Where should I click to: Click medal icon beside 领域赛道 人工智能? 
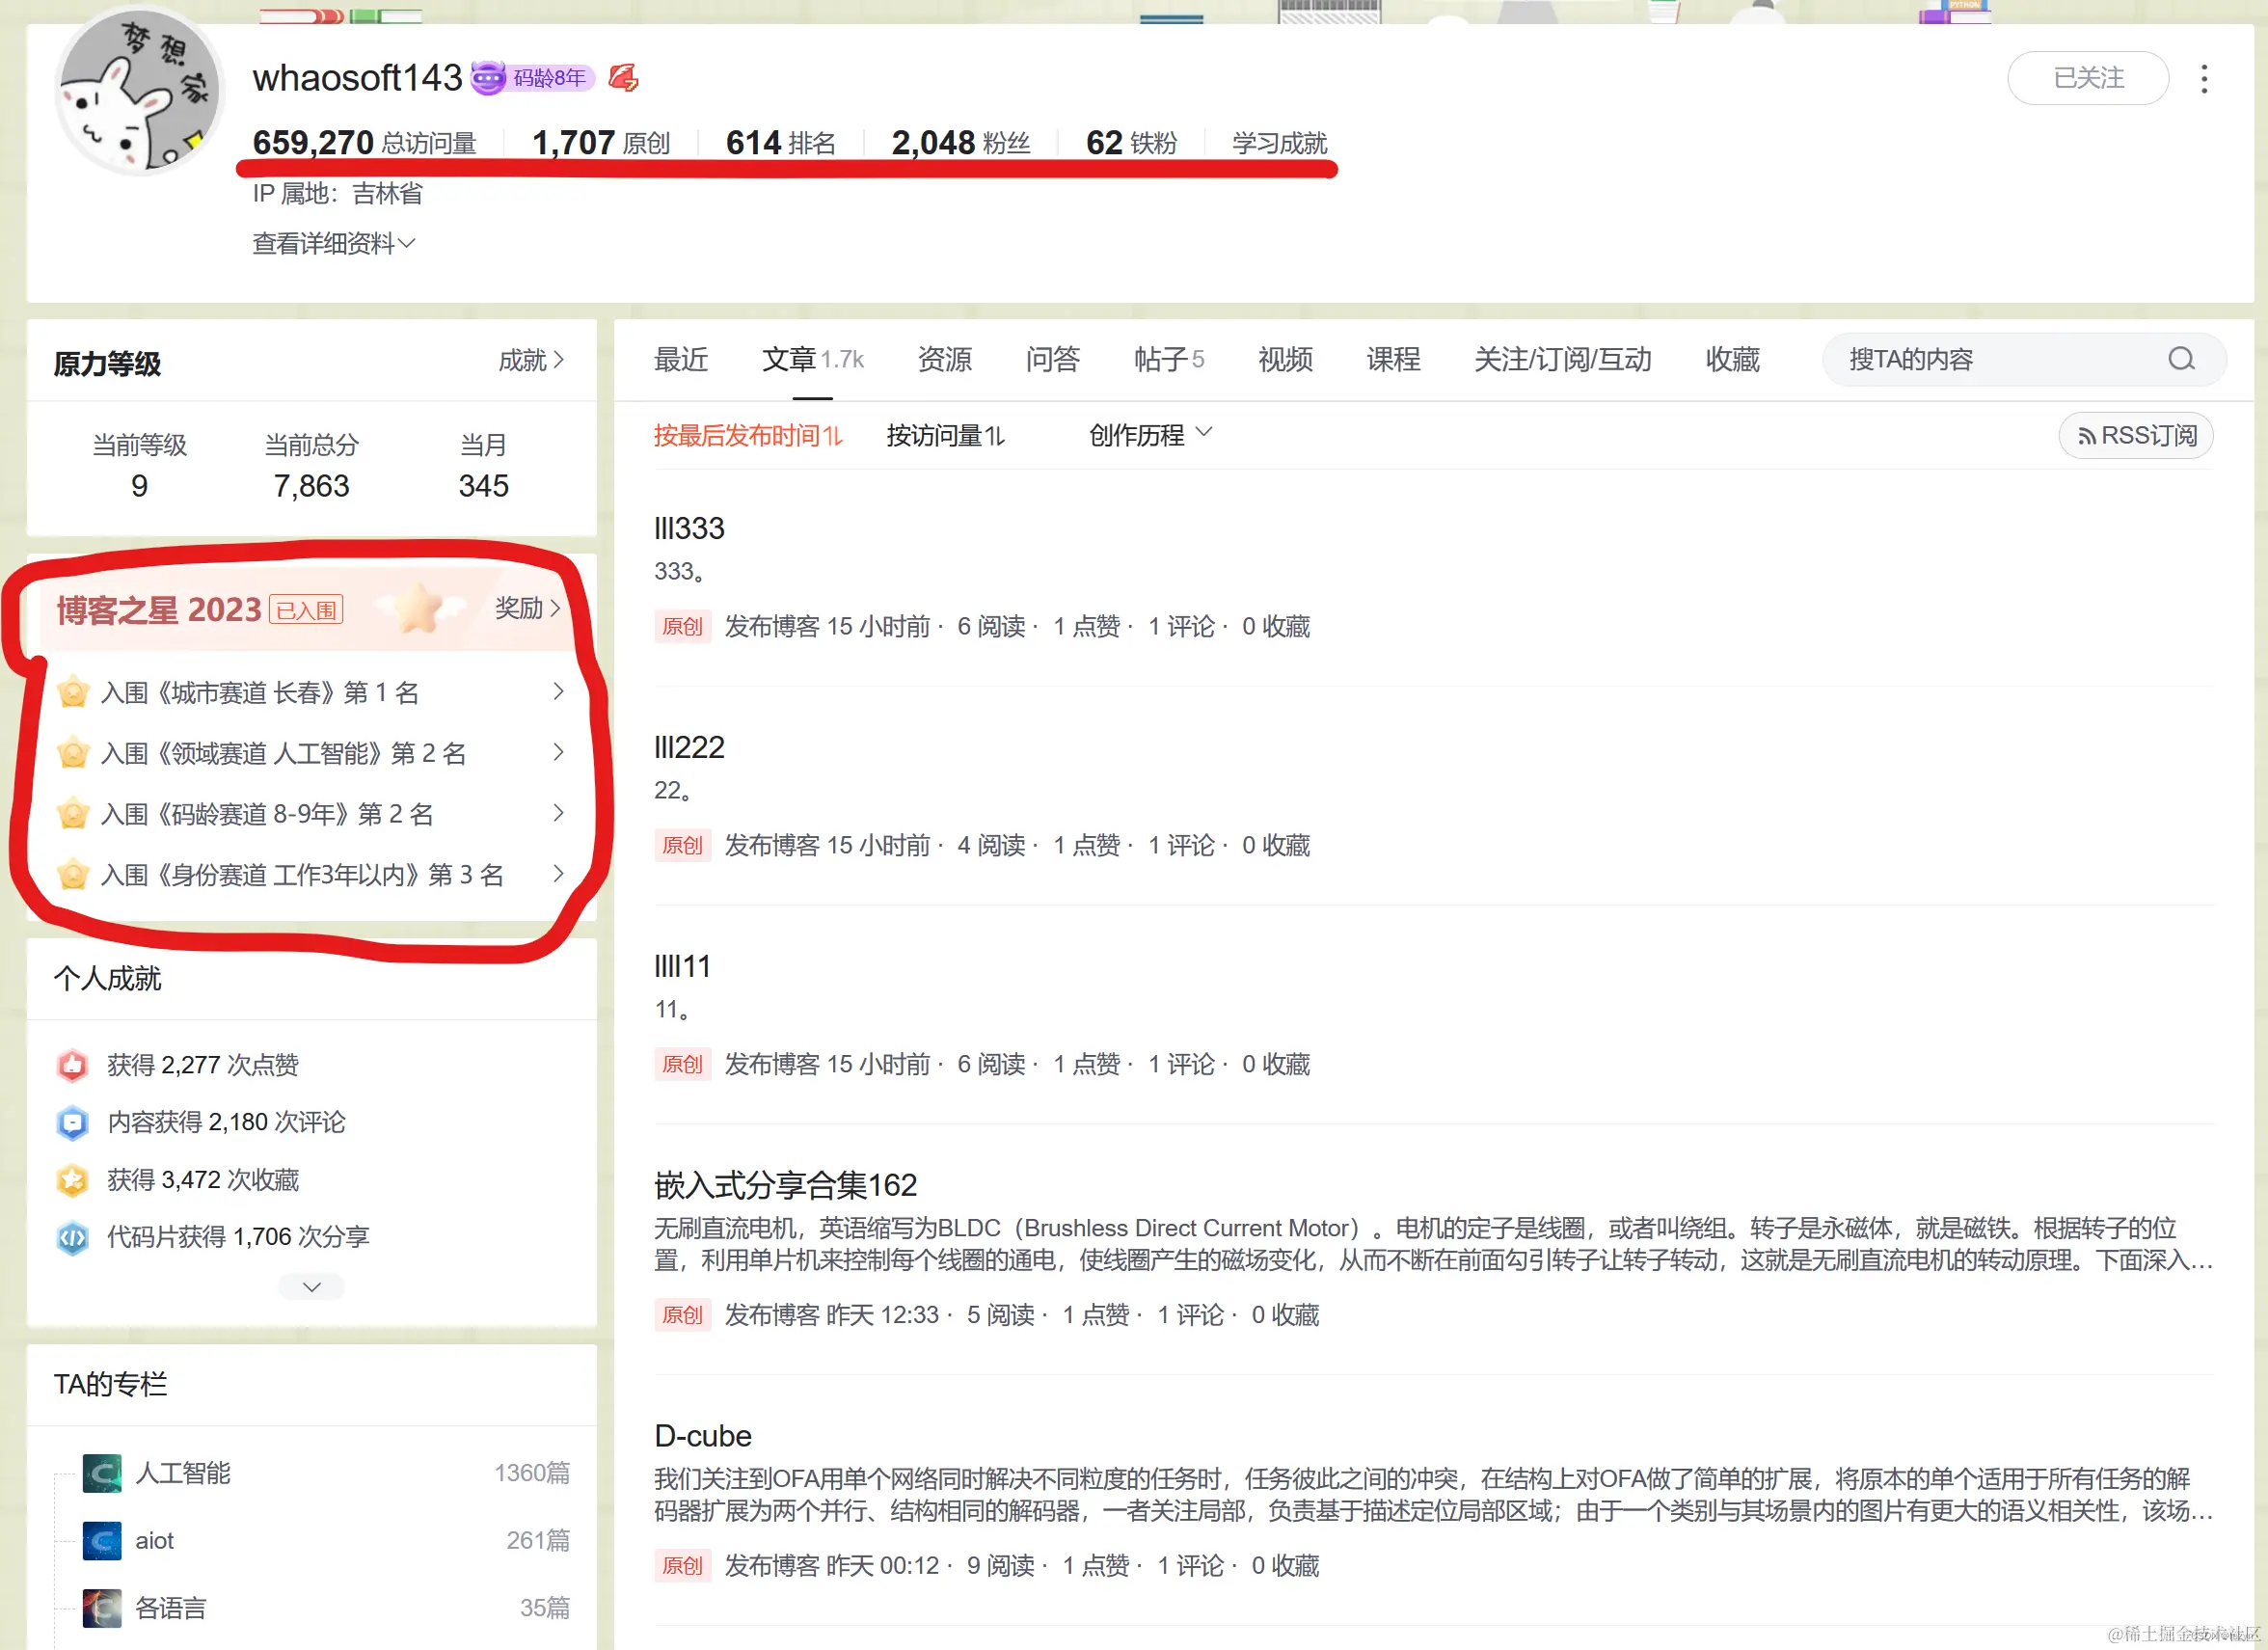pos(72,753)
